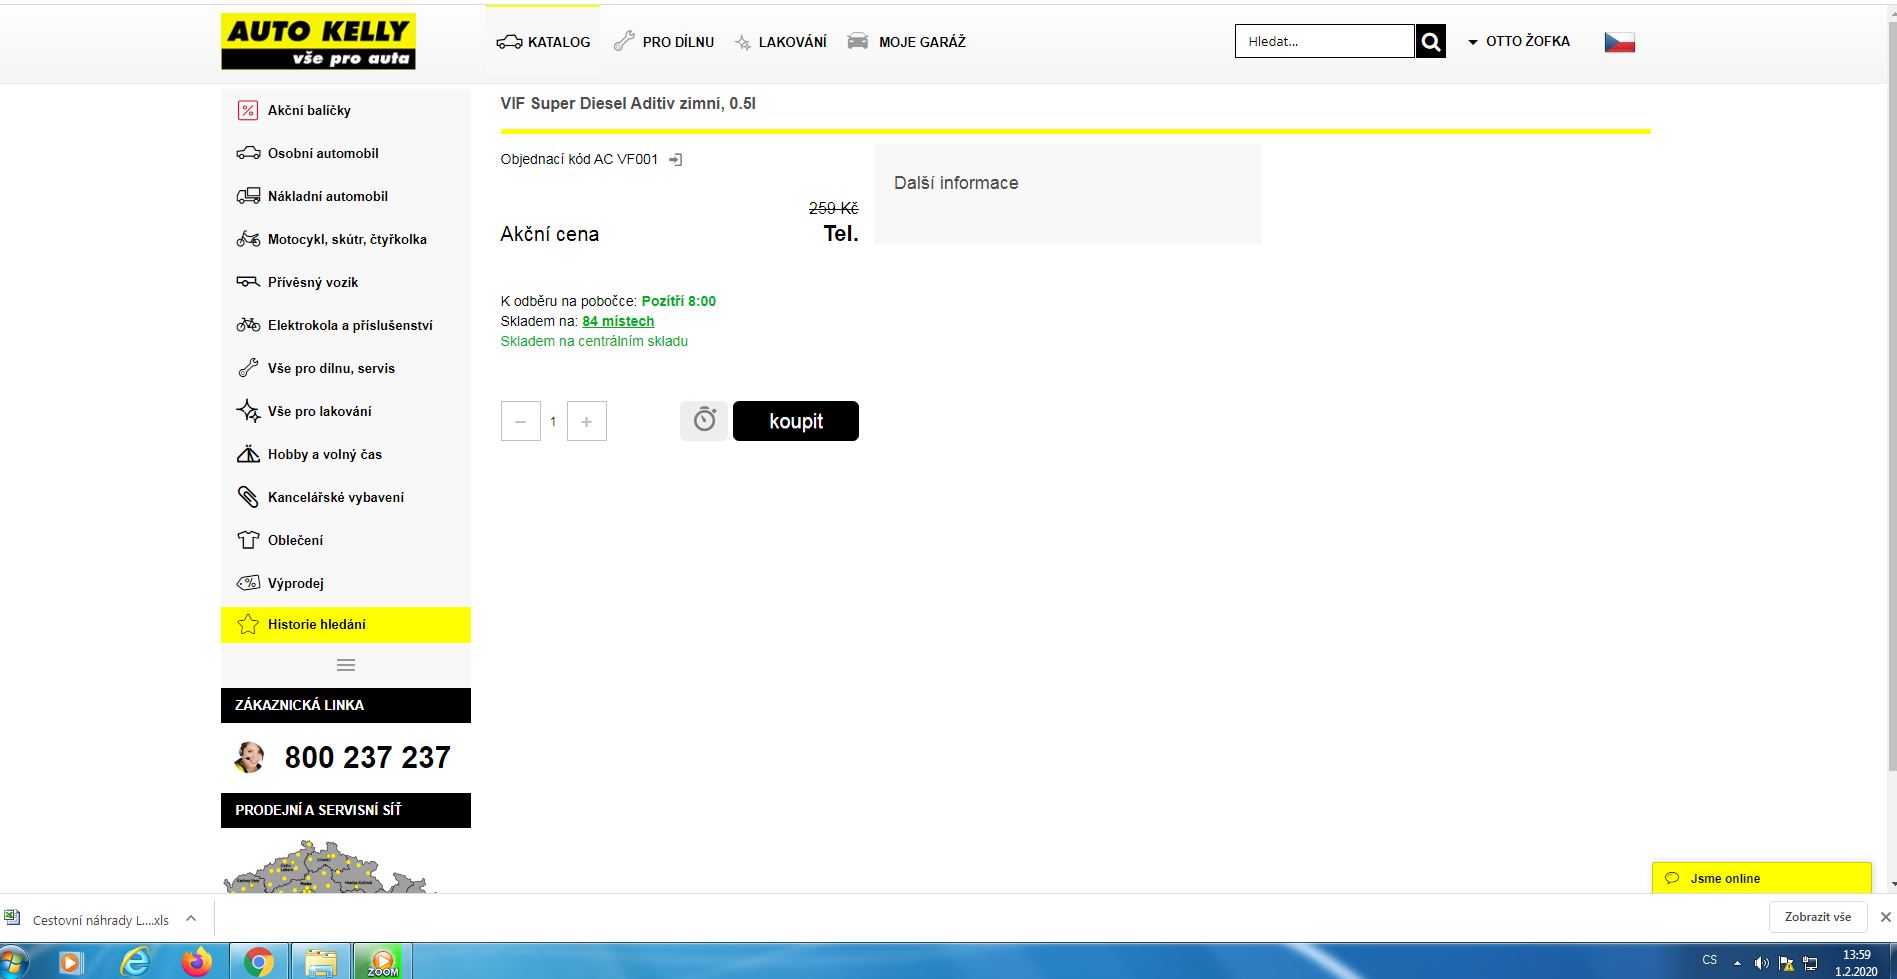
Task: Open the Jsme online chat widget
Action: click(1760, 878)
